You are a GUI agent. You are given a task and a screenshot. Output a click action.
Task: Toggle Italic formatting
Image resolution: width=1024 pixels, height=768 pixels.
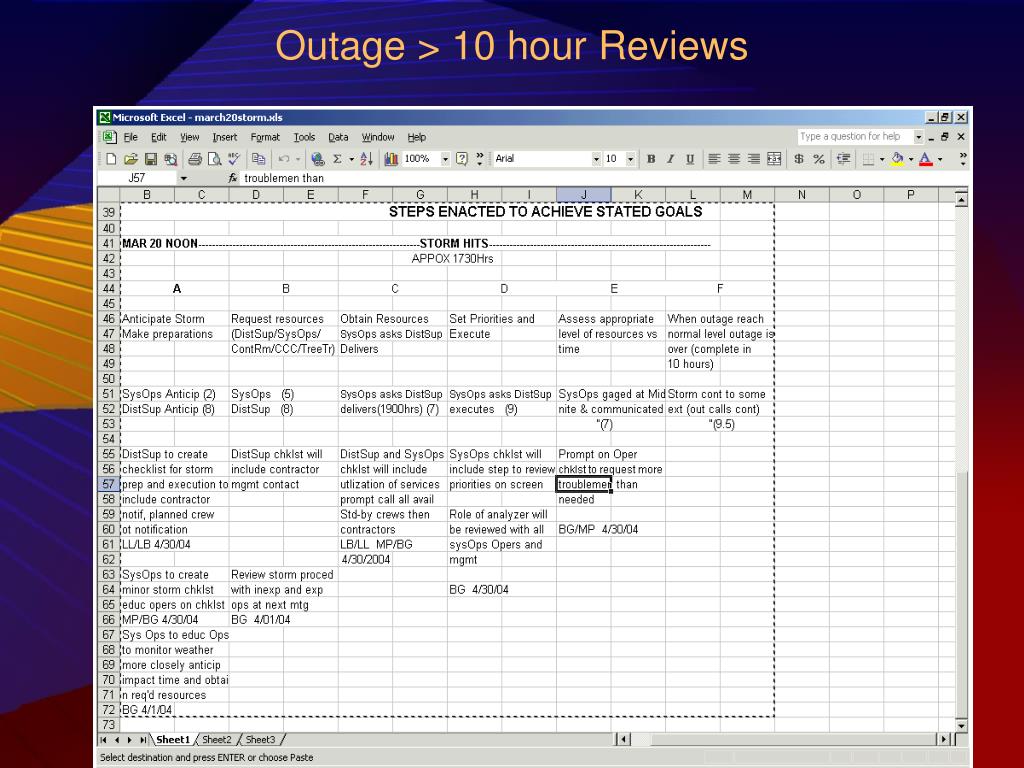tap(671, 159)
